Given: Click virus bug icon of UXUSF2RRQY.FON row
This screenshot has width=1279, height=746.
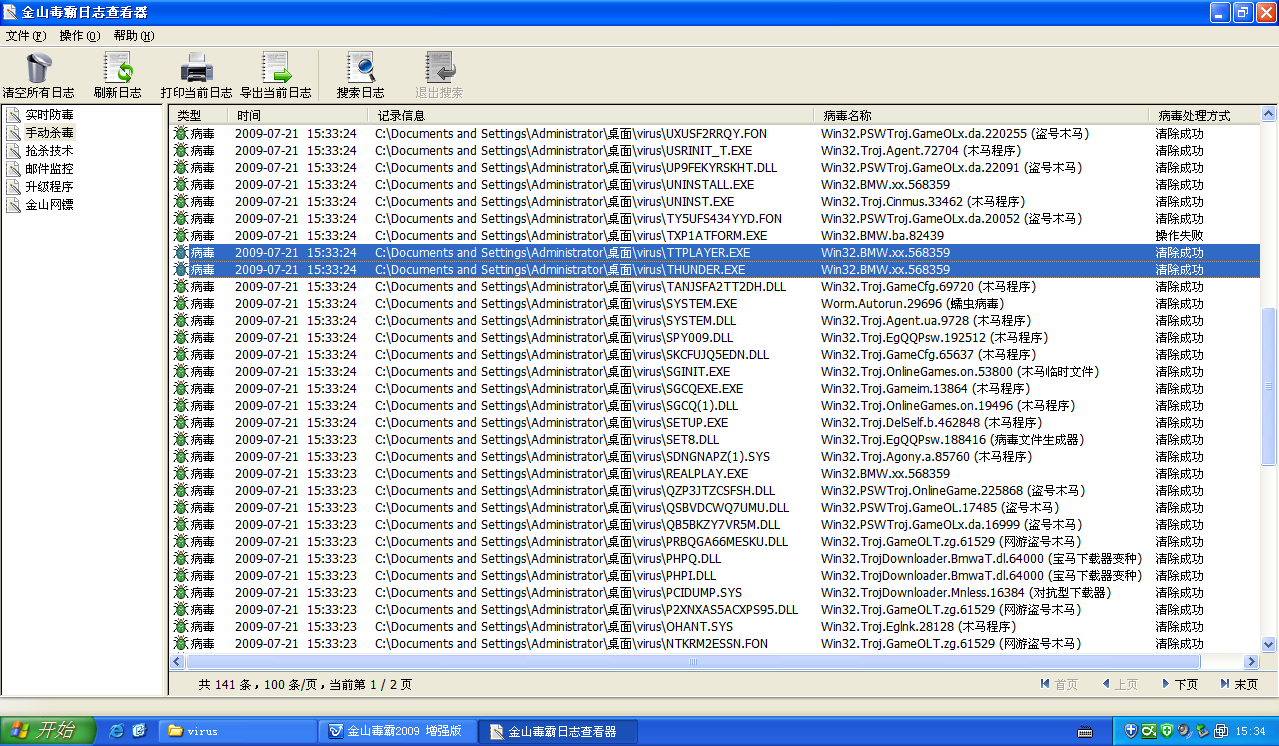Looking at the screenshot, I should point(180,134).
